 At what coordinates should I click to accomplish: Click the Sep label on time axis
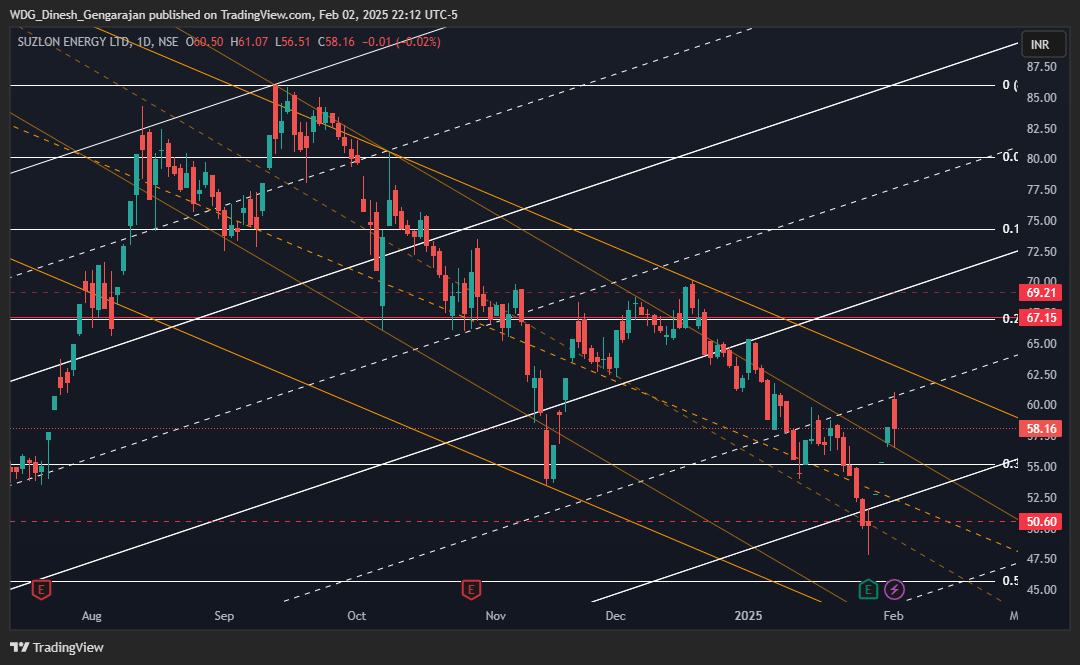click(224, 616)
